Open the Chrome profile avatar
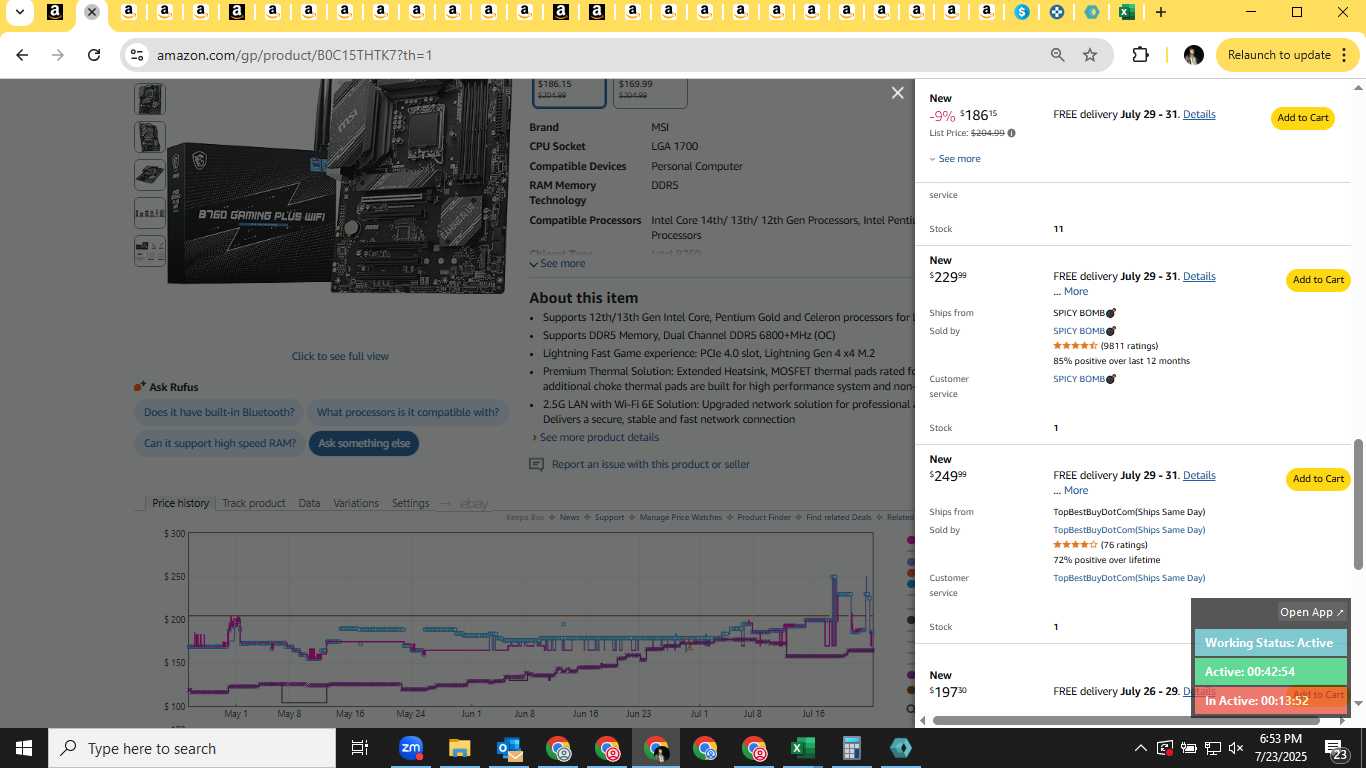This screenshot has width=1366, height=768. [1193, 55]
